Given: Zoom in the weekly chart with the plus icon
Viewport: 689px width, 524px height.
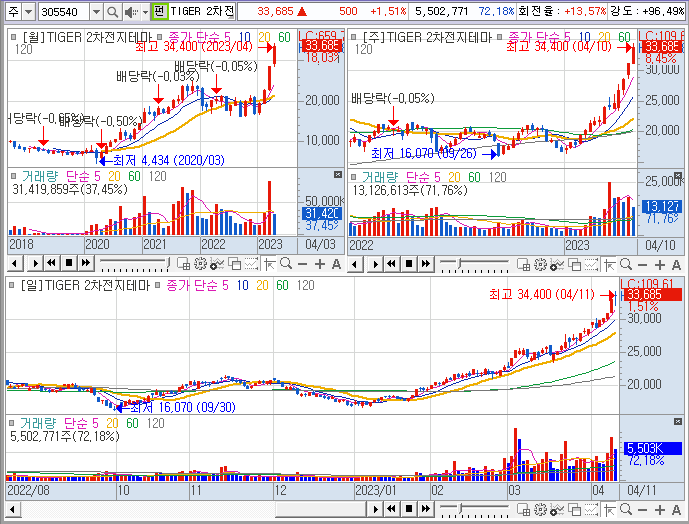Looking at the screenshot, I should (x=660, y=264).
